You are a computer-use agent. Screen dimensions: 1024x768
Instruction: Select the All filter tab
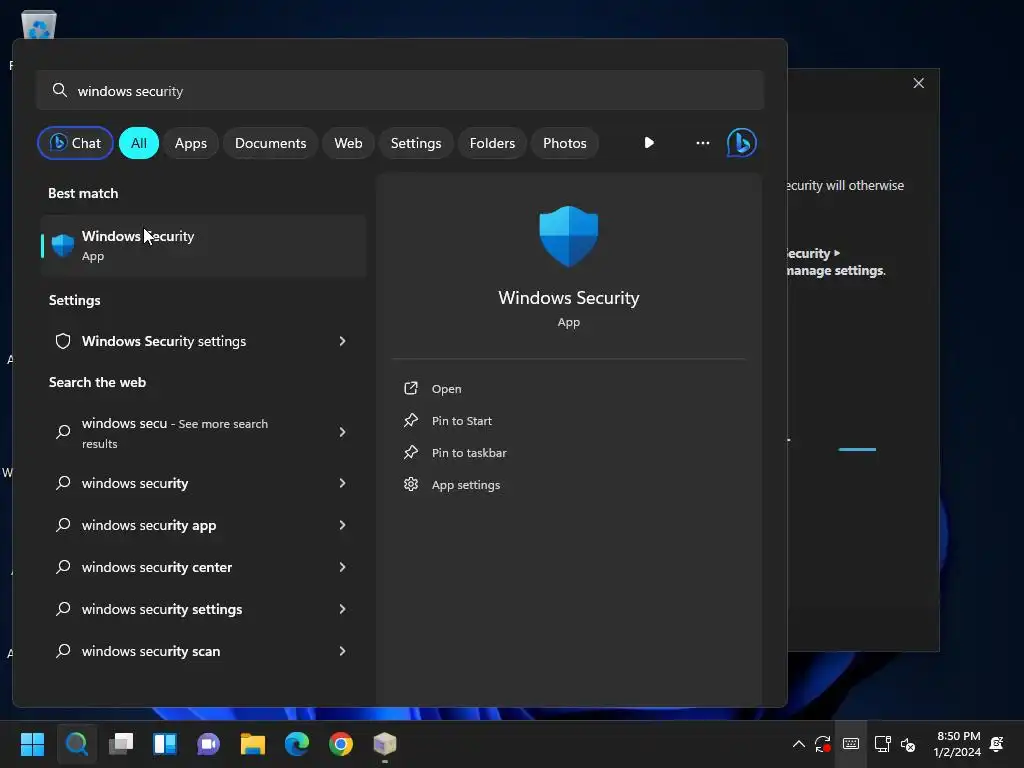point(138,143)
